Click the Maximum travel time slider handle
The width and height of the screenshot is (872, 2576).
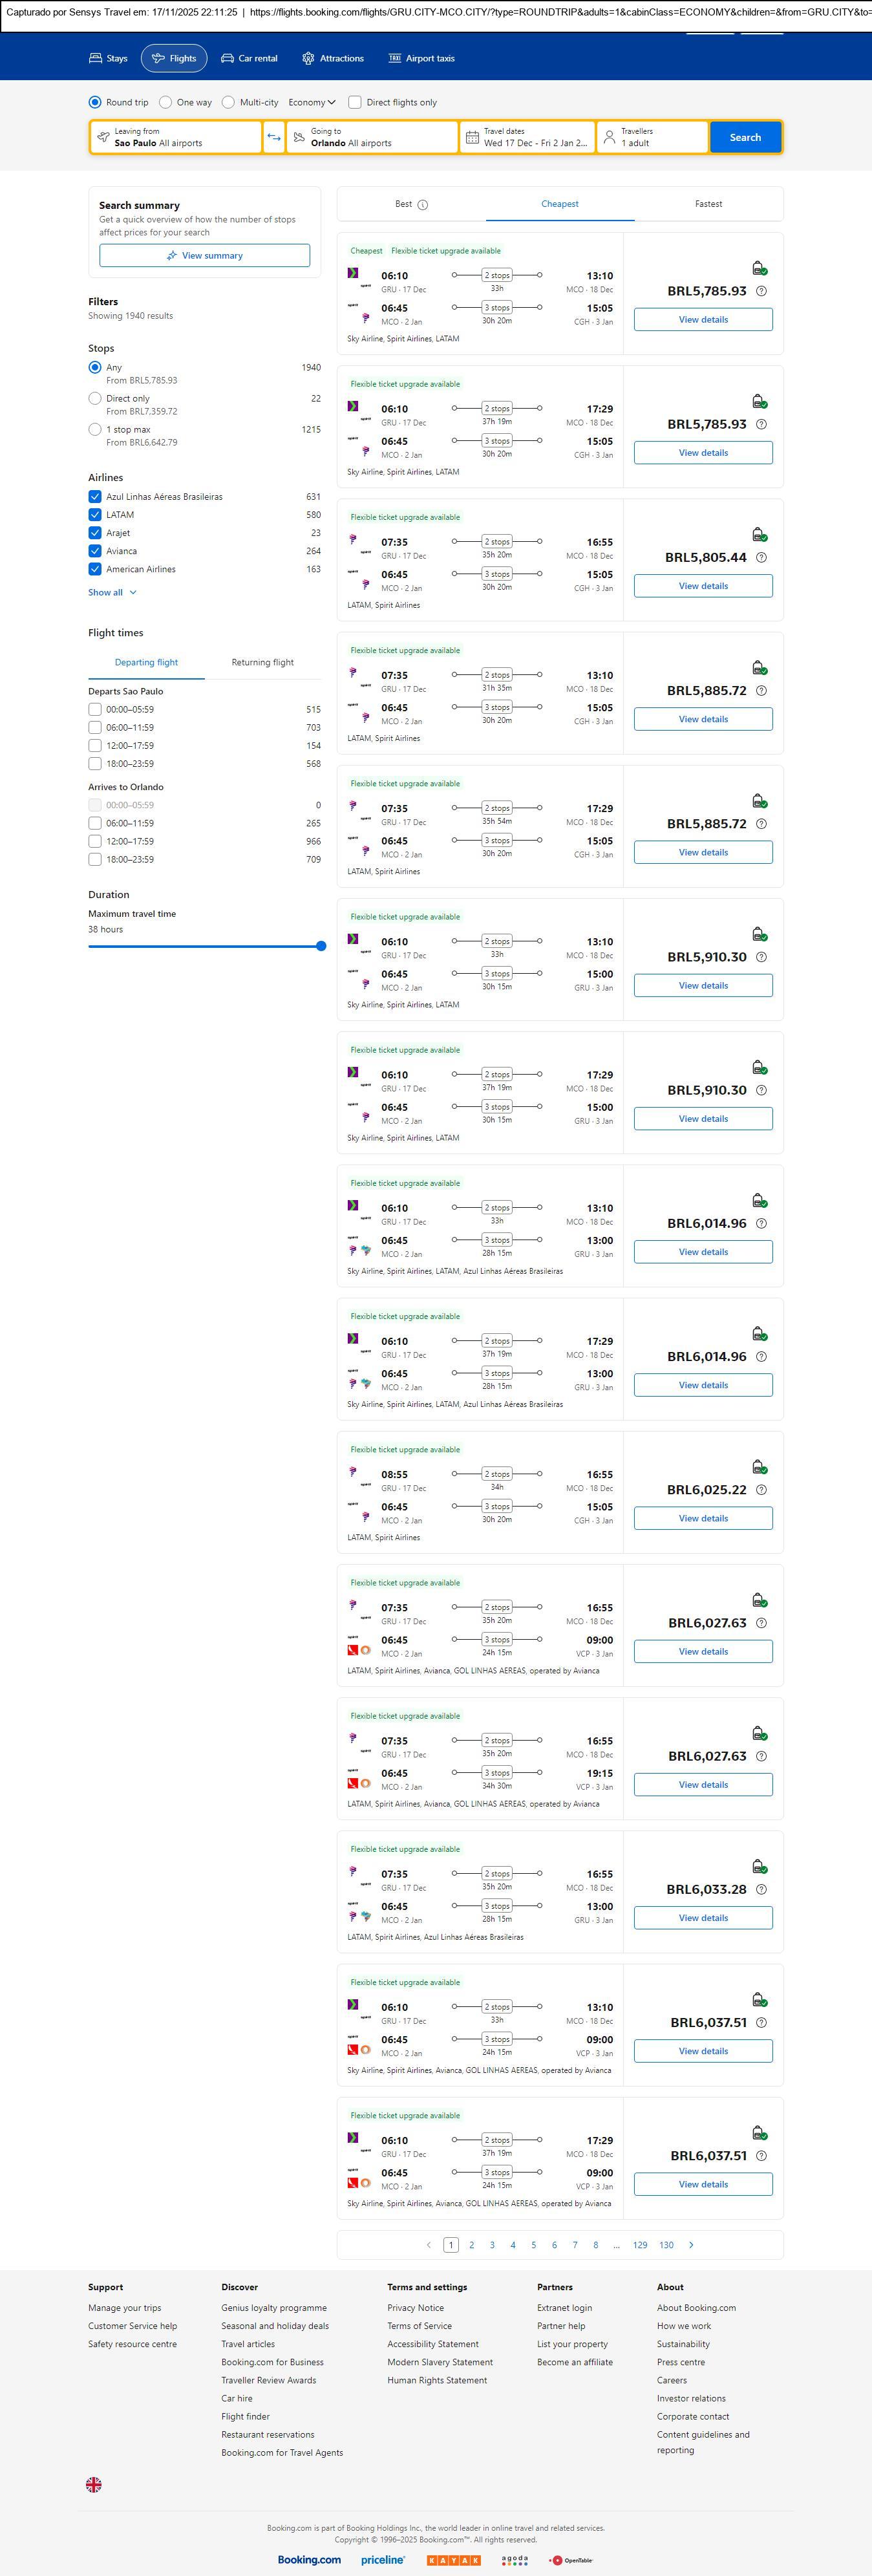[x=321, y=946]
